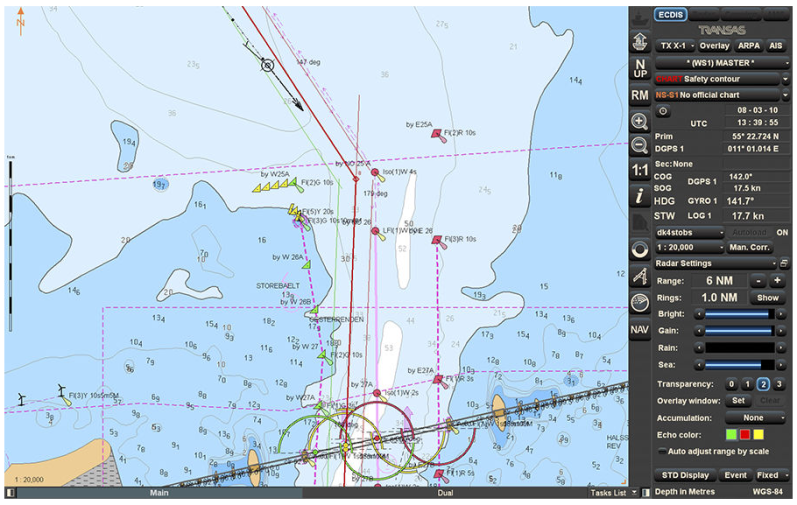The image size is (797, 505).
Task: Toggle chart Autoload ON indicator
Action: coord(782,232)
